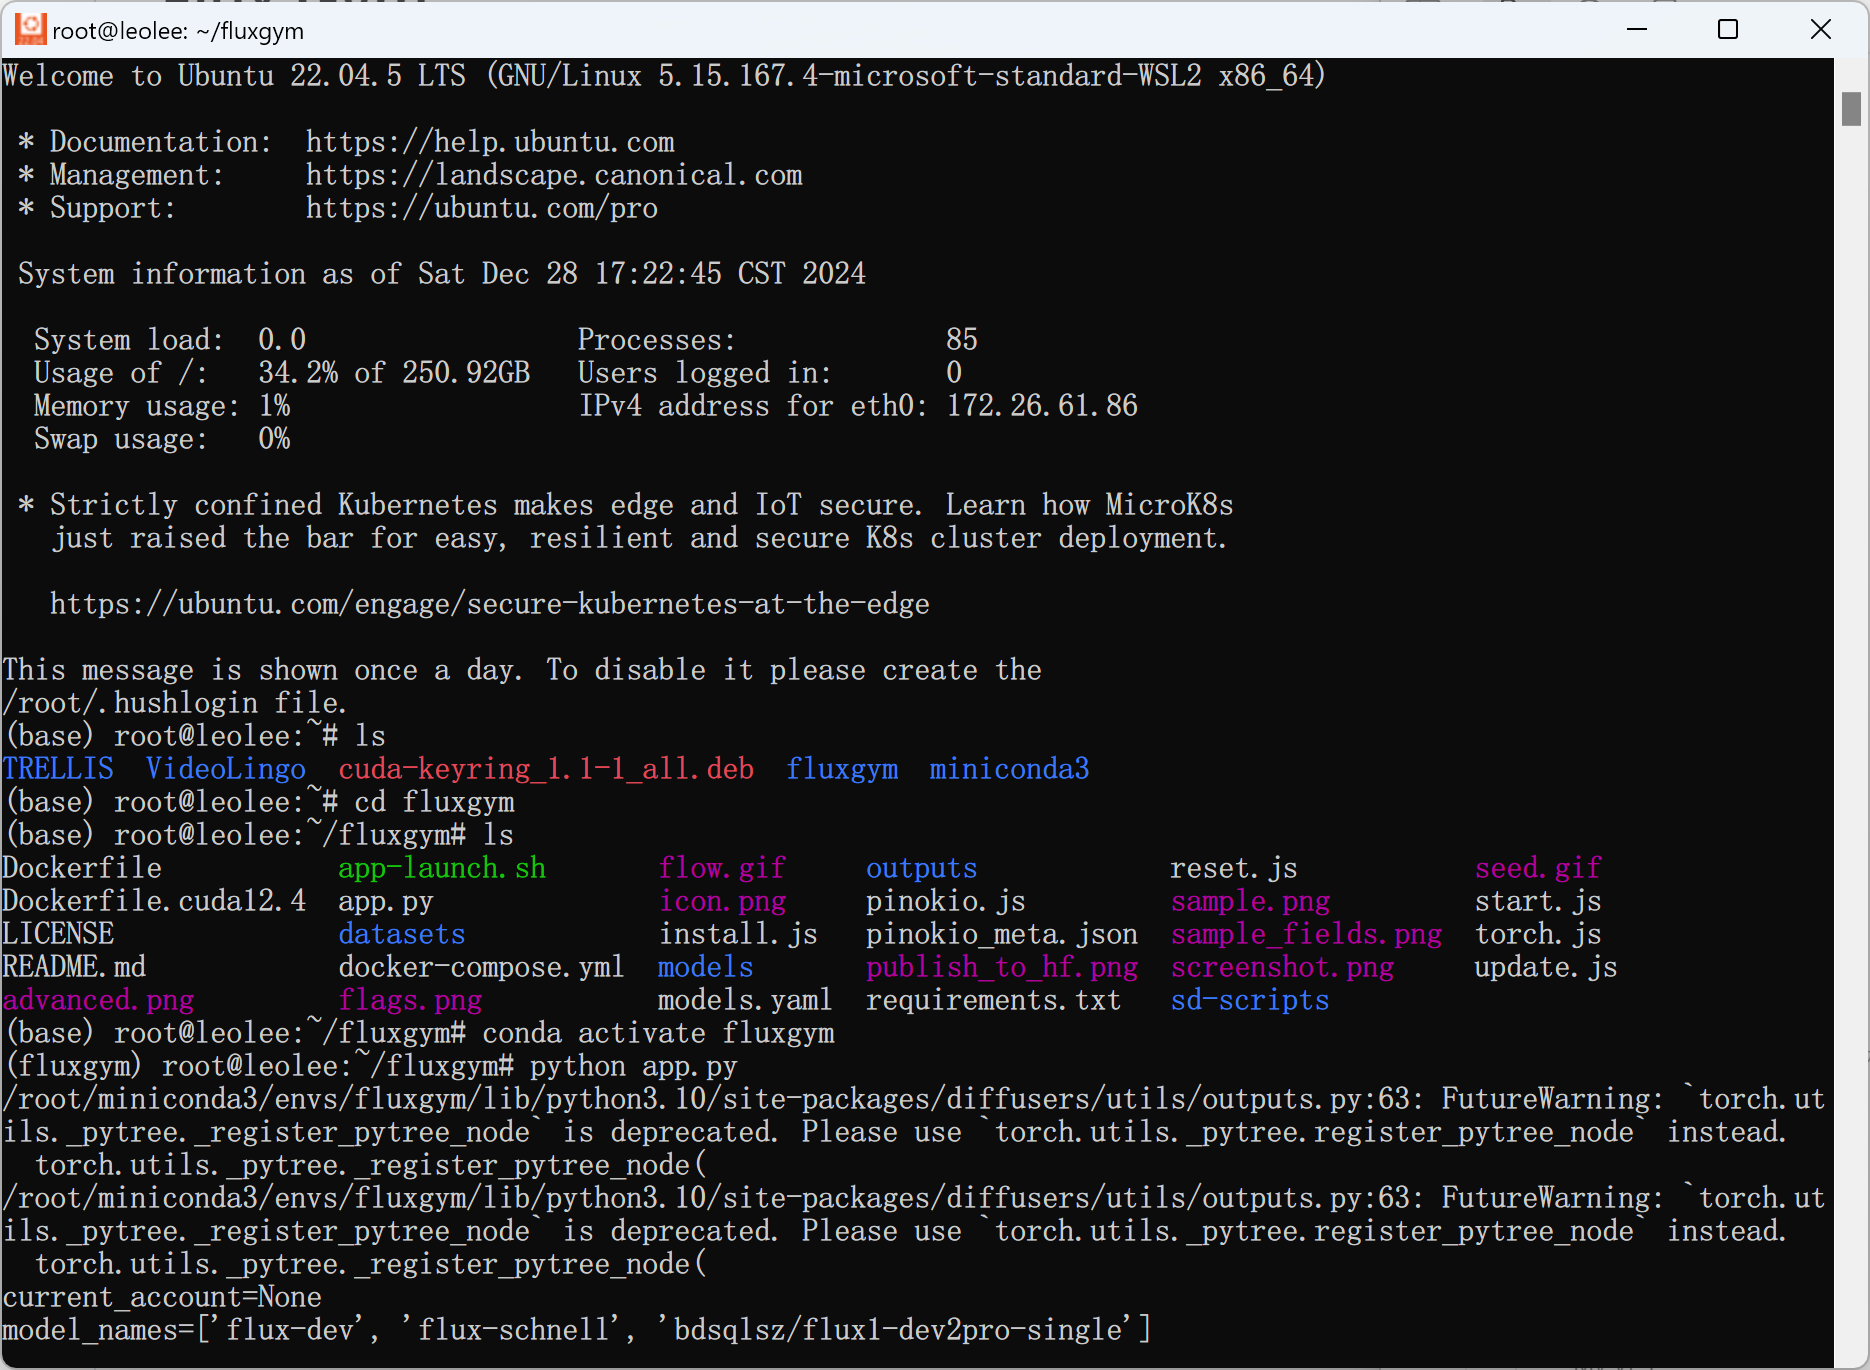
Task: Click the 'flux-schnell' model name
Action: [513, 1330]
